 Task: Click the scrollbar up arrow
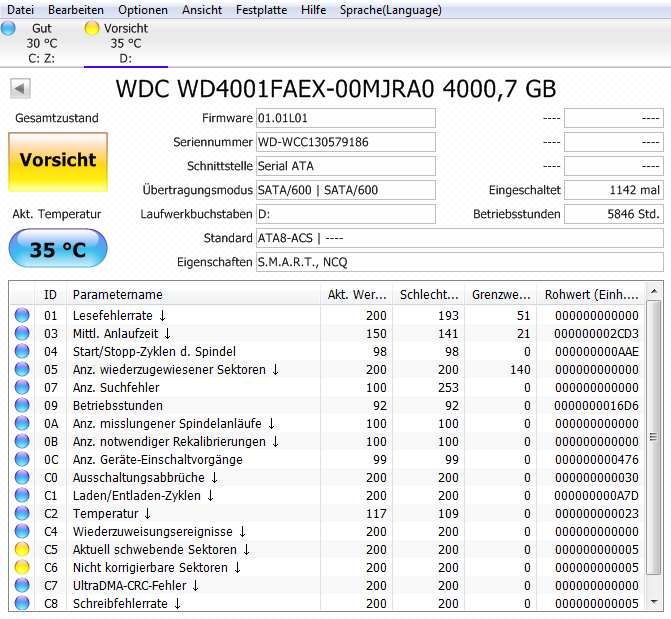click(653, 291)
